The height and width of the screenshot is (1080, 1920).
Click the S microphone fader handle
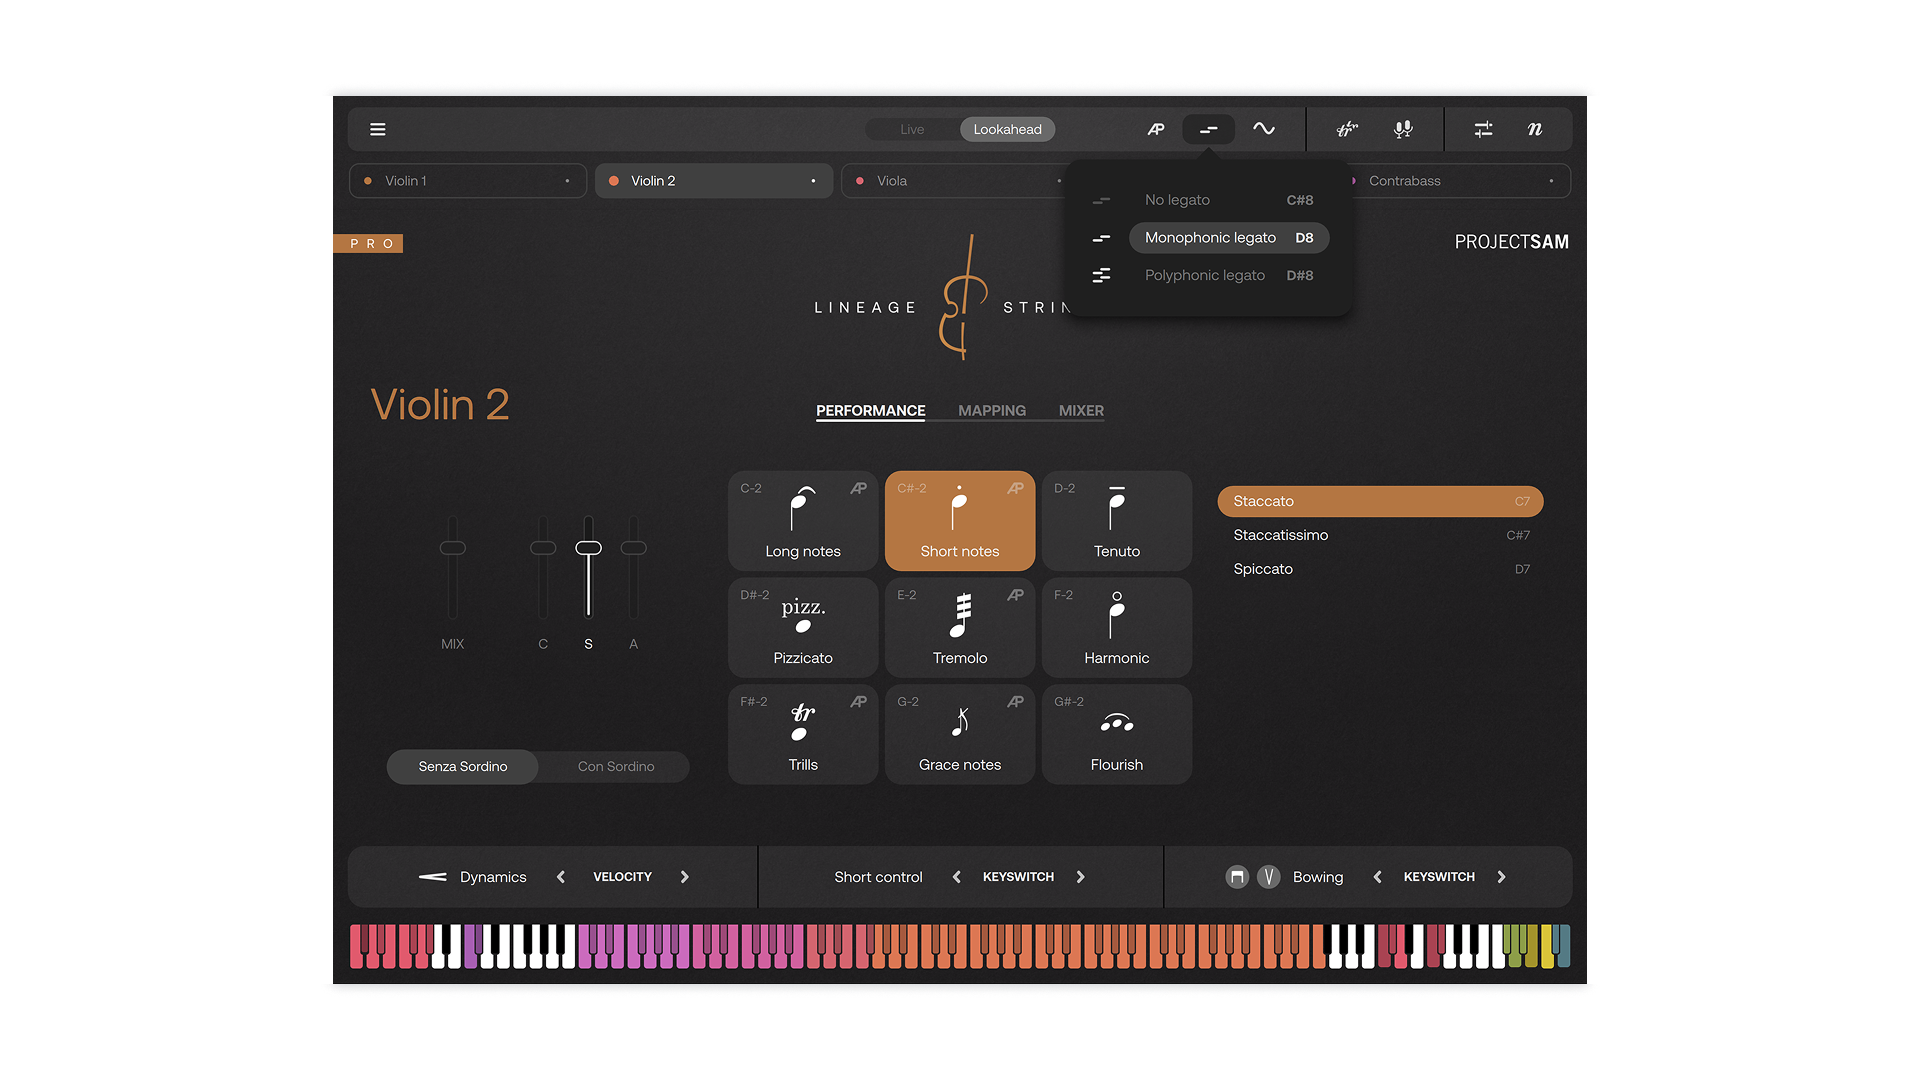pyautogui.click(x=588, y=548)
